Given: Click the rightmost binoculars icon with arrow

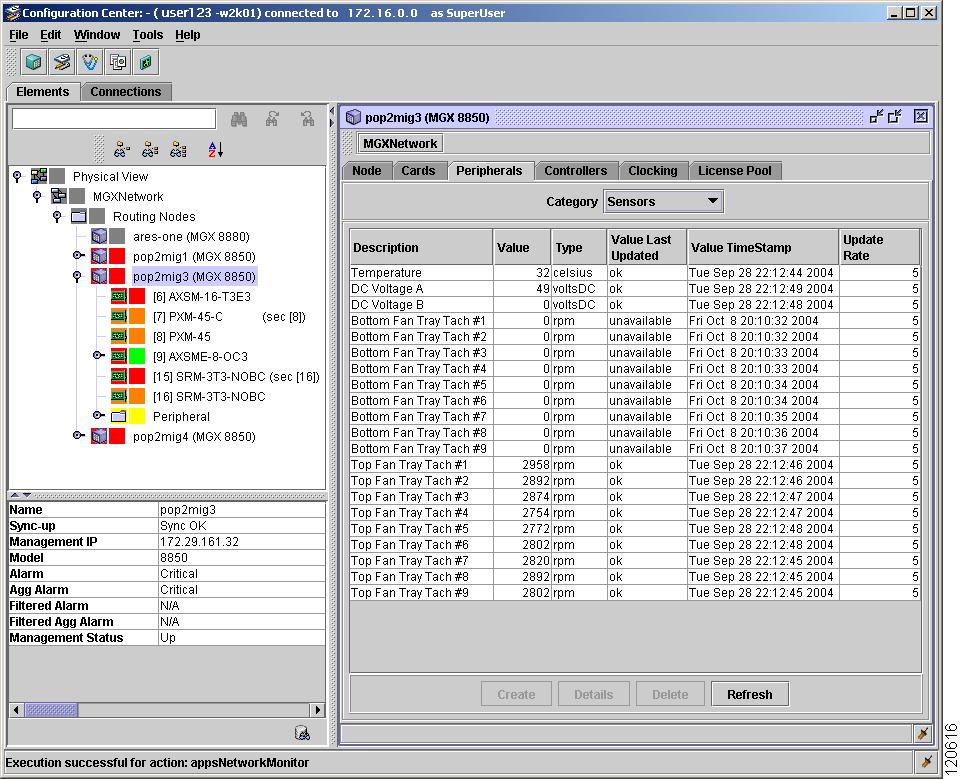Looking at the screenshot, I should 307,119.
